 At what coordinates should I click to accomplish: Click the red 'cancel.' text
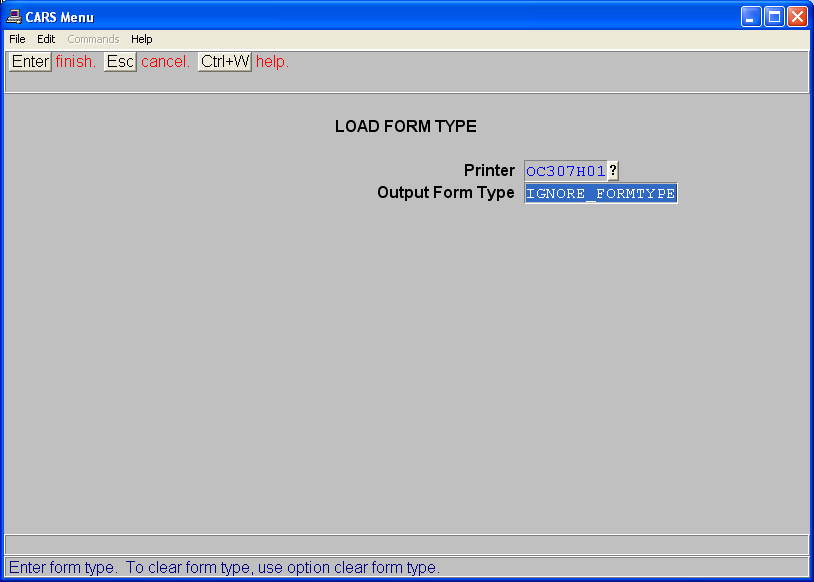point(166,62)
